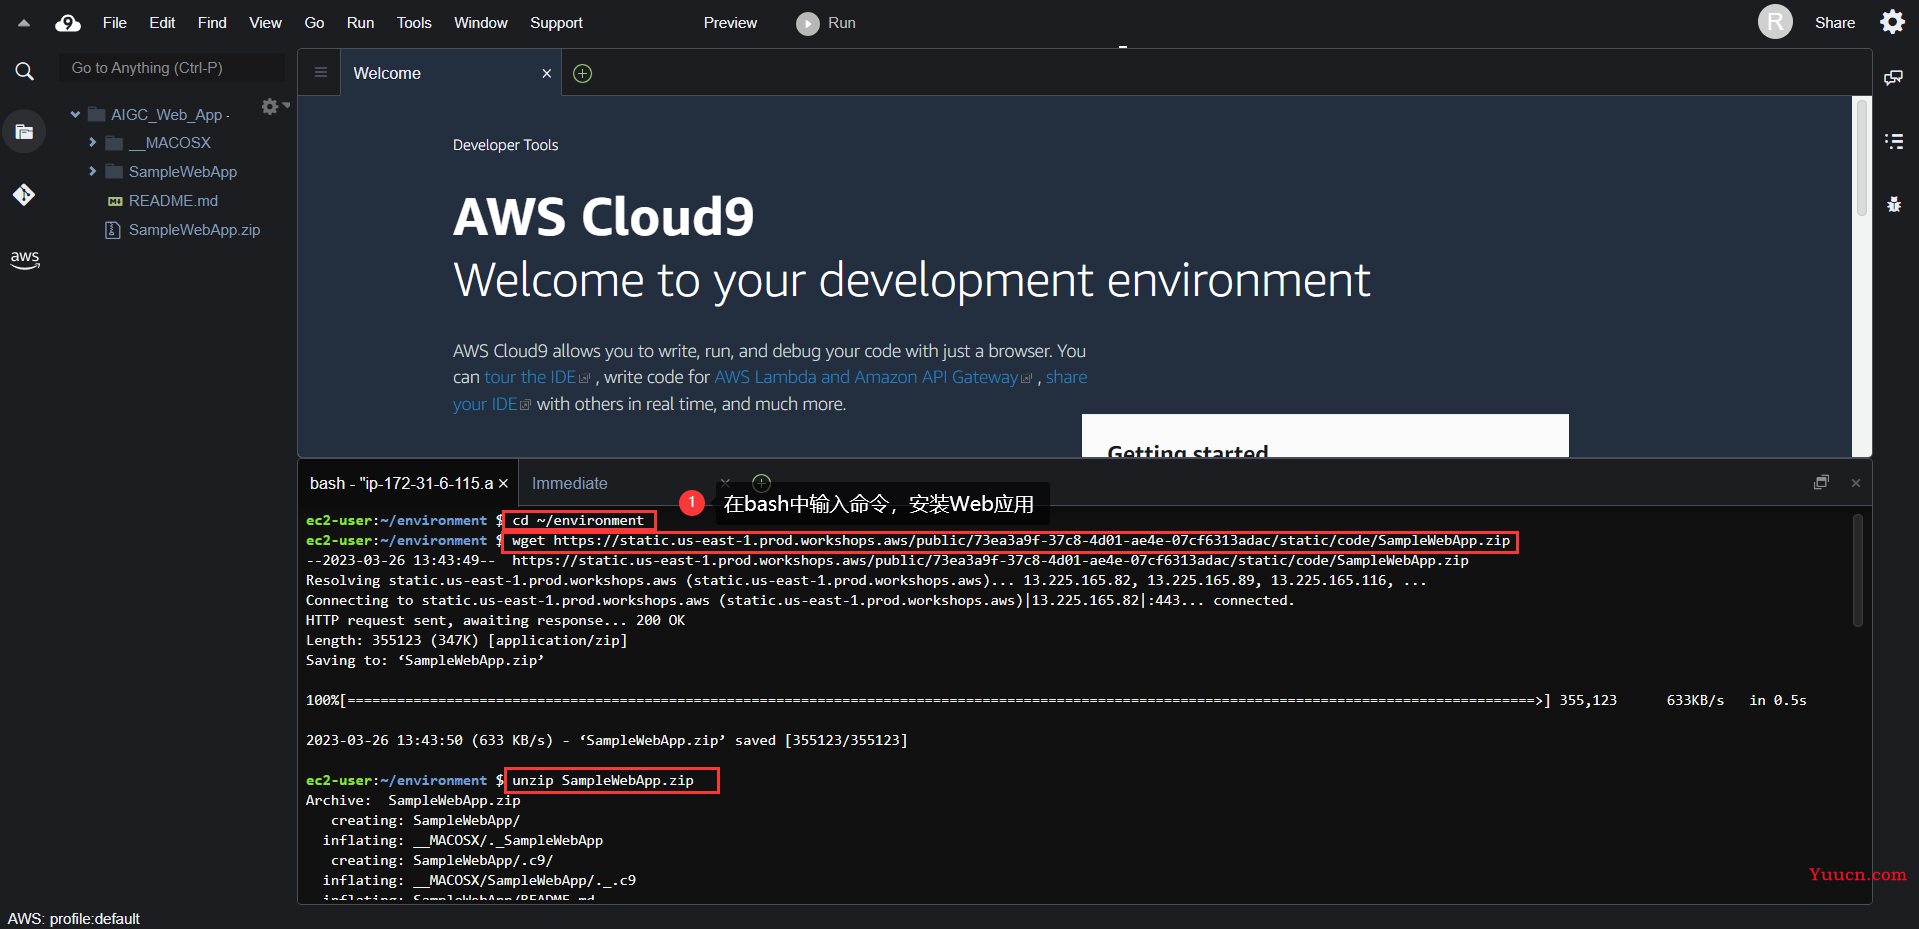
Task: Expand the SampleWebApp folder
Action: [93, 171]
